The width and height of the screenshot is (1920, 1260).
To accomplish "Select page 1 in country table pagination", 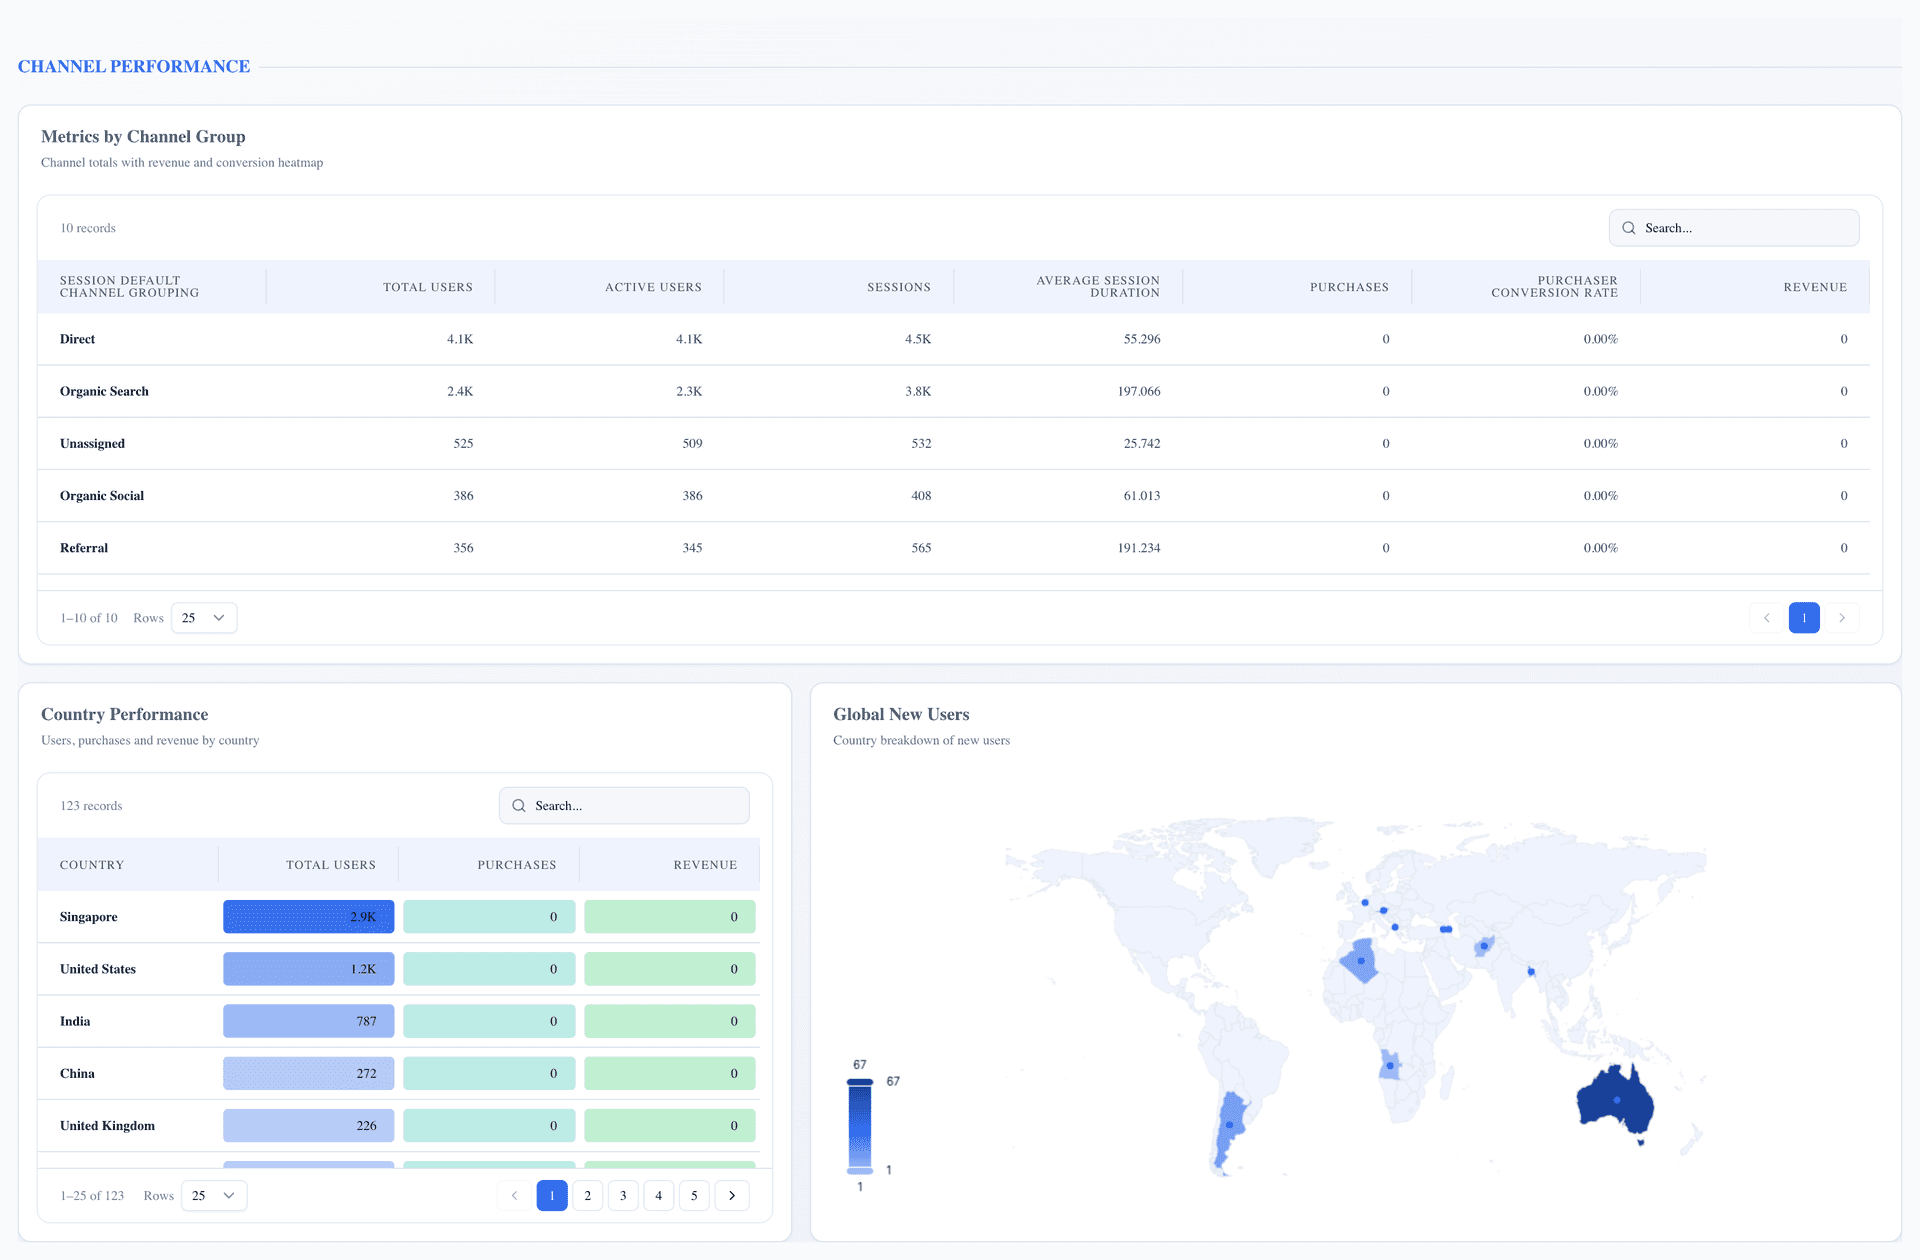I will click(552, 1196).
